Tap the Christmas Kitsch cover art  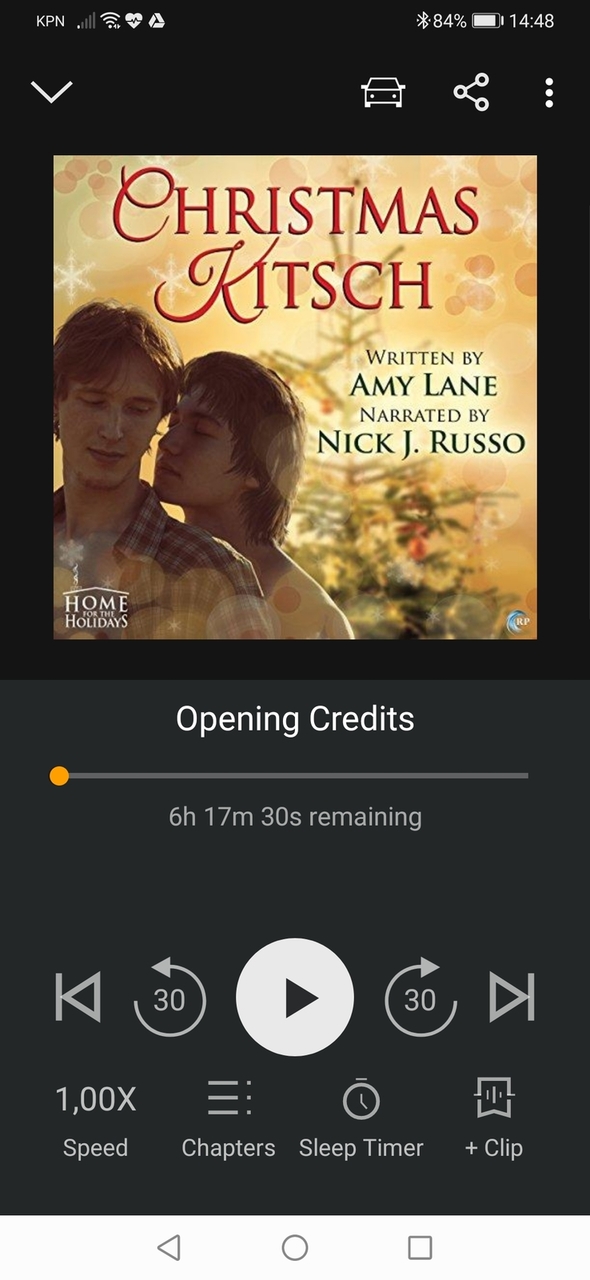(295, 397)
